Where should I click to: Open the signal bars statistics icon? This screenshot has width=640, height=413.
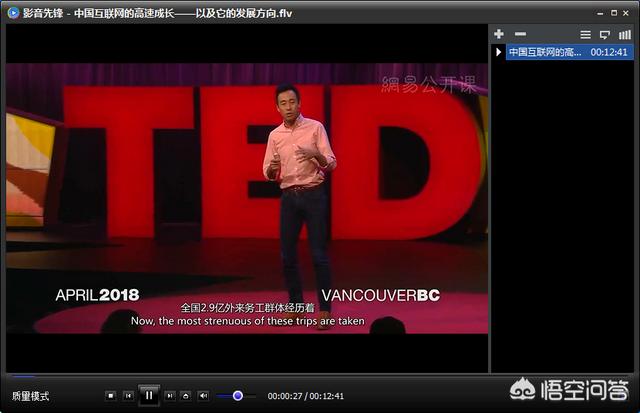[625, 35]
